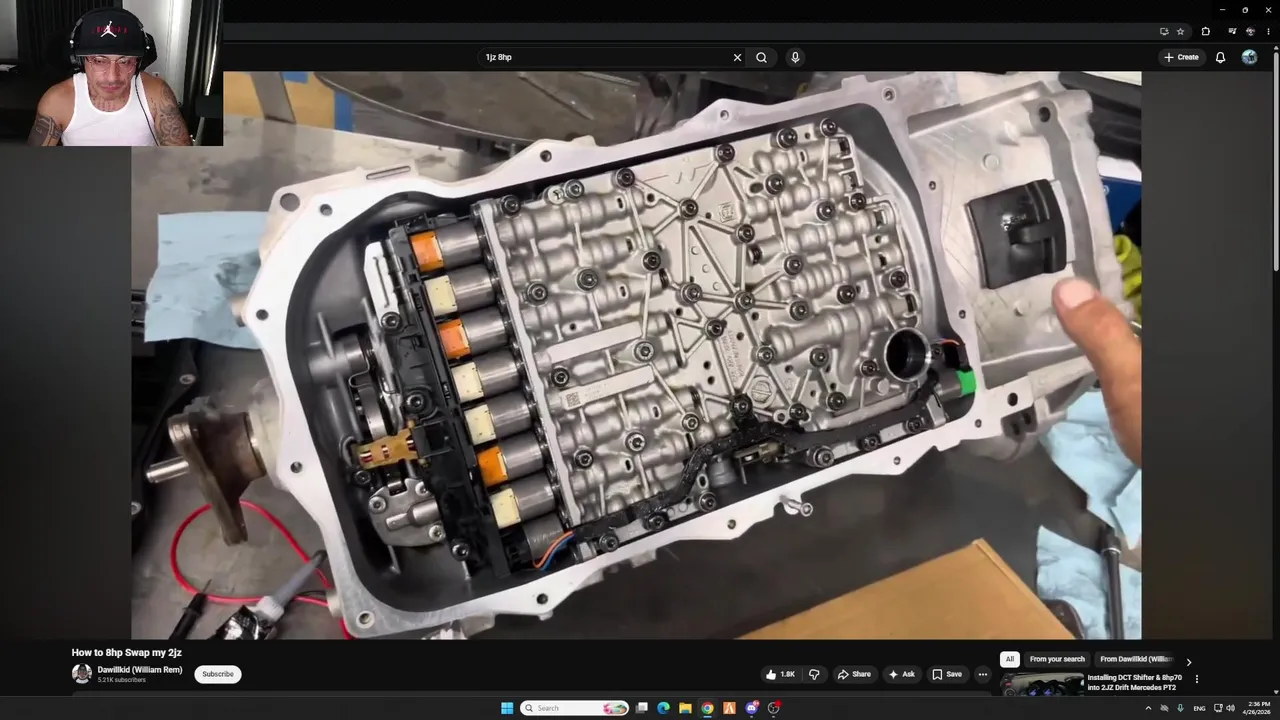Open 'Installing DCT Shifter & 8hp70' recommended video

tap(1135, 682)
